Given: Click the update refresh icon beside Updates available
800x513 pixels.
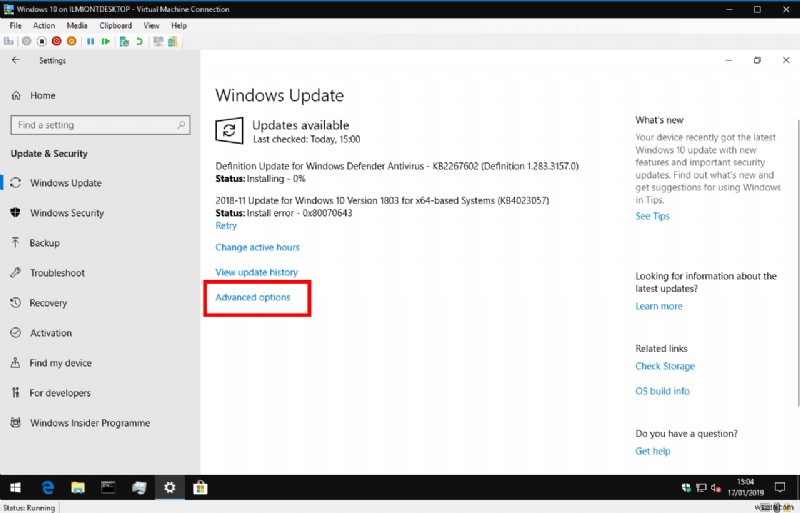Looking at the screenshot, I should coord(229,131).
